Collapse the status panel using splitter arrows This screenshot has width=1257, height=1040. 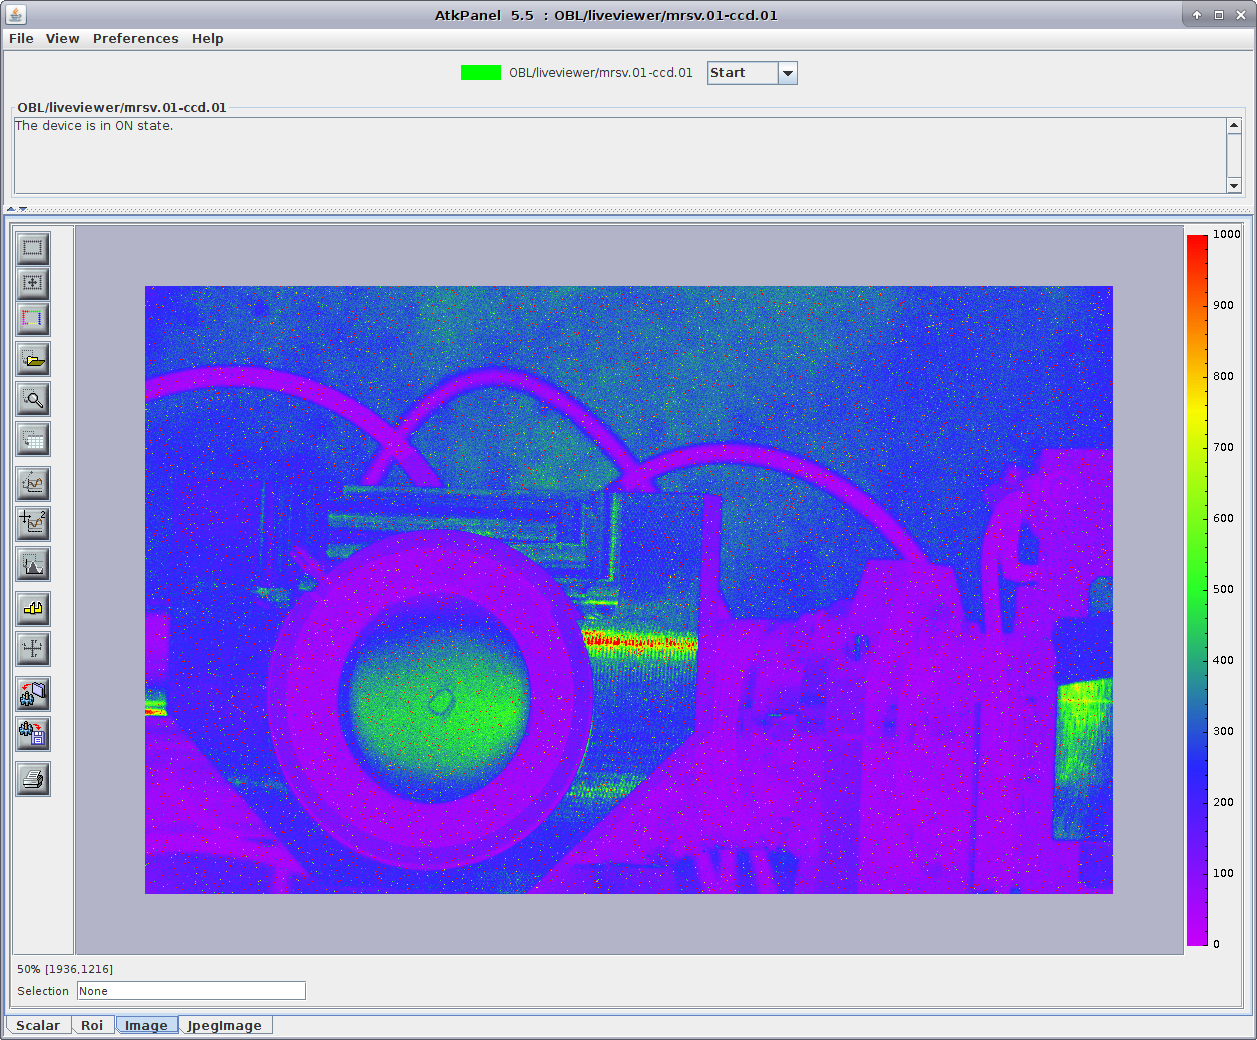pyautogui.click(x=11, y=210)
